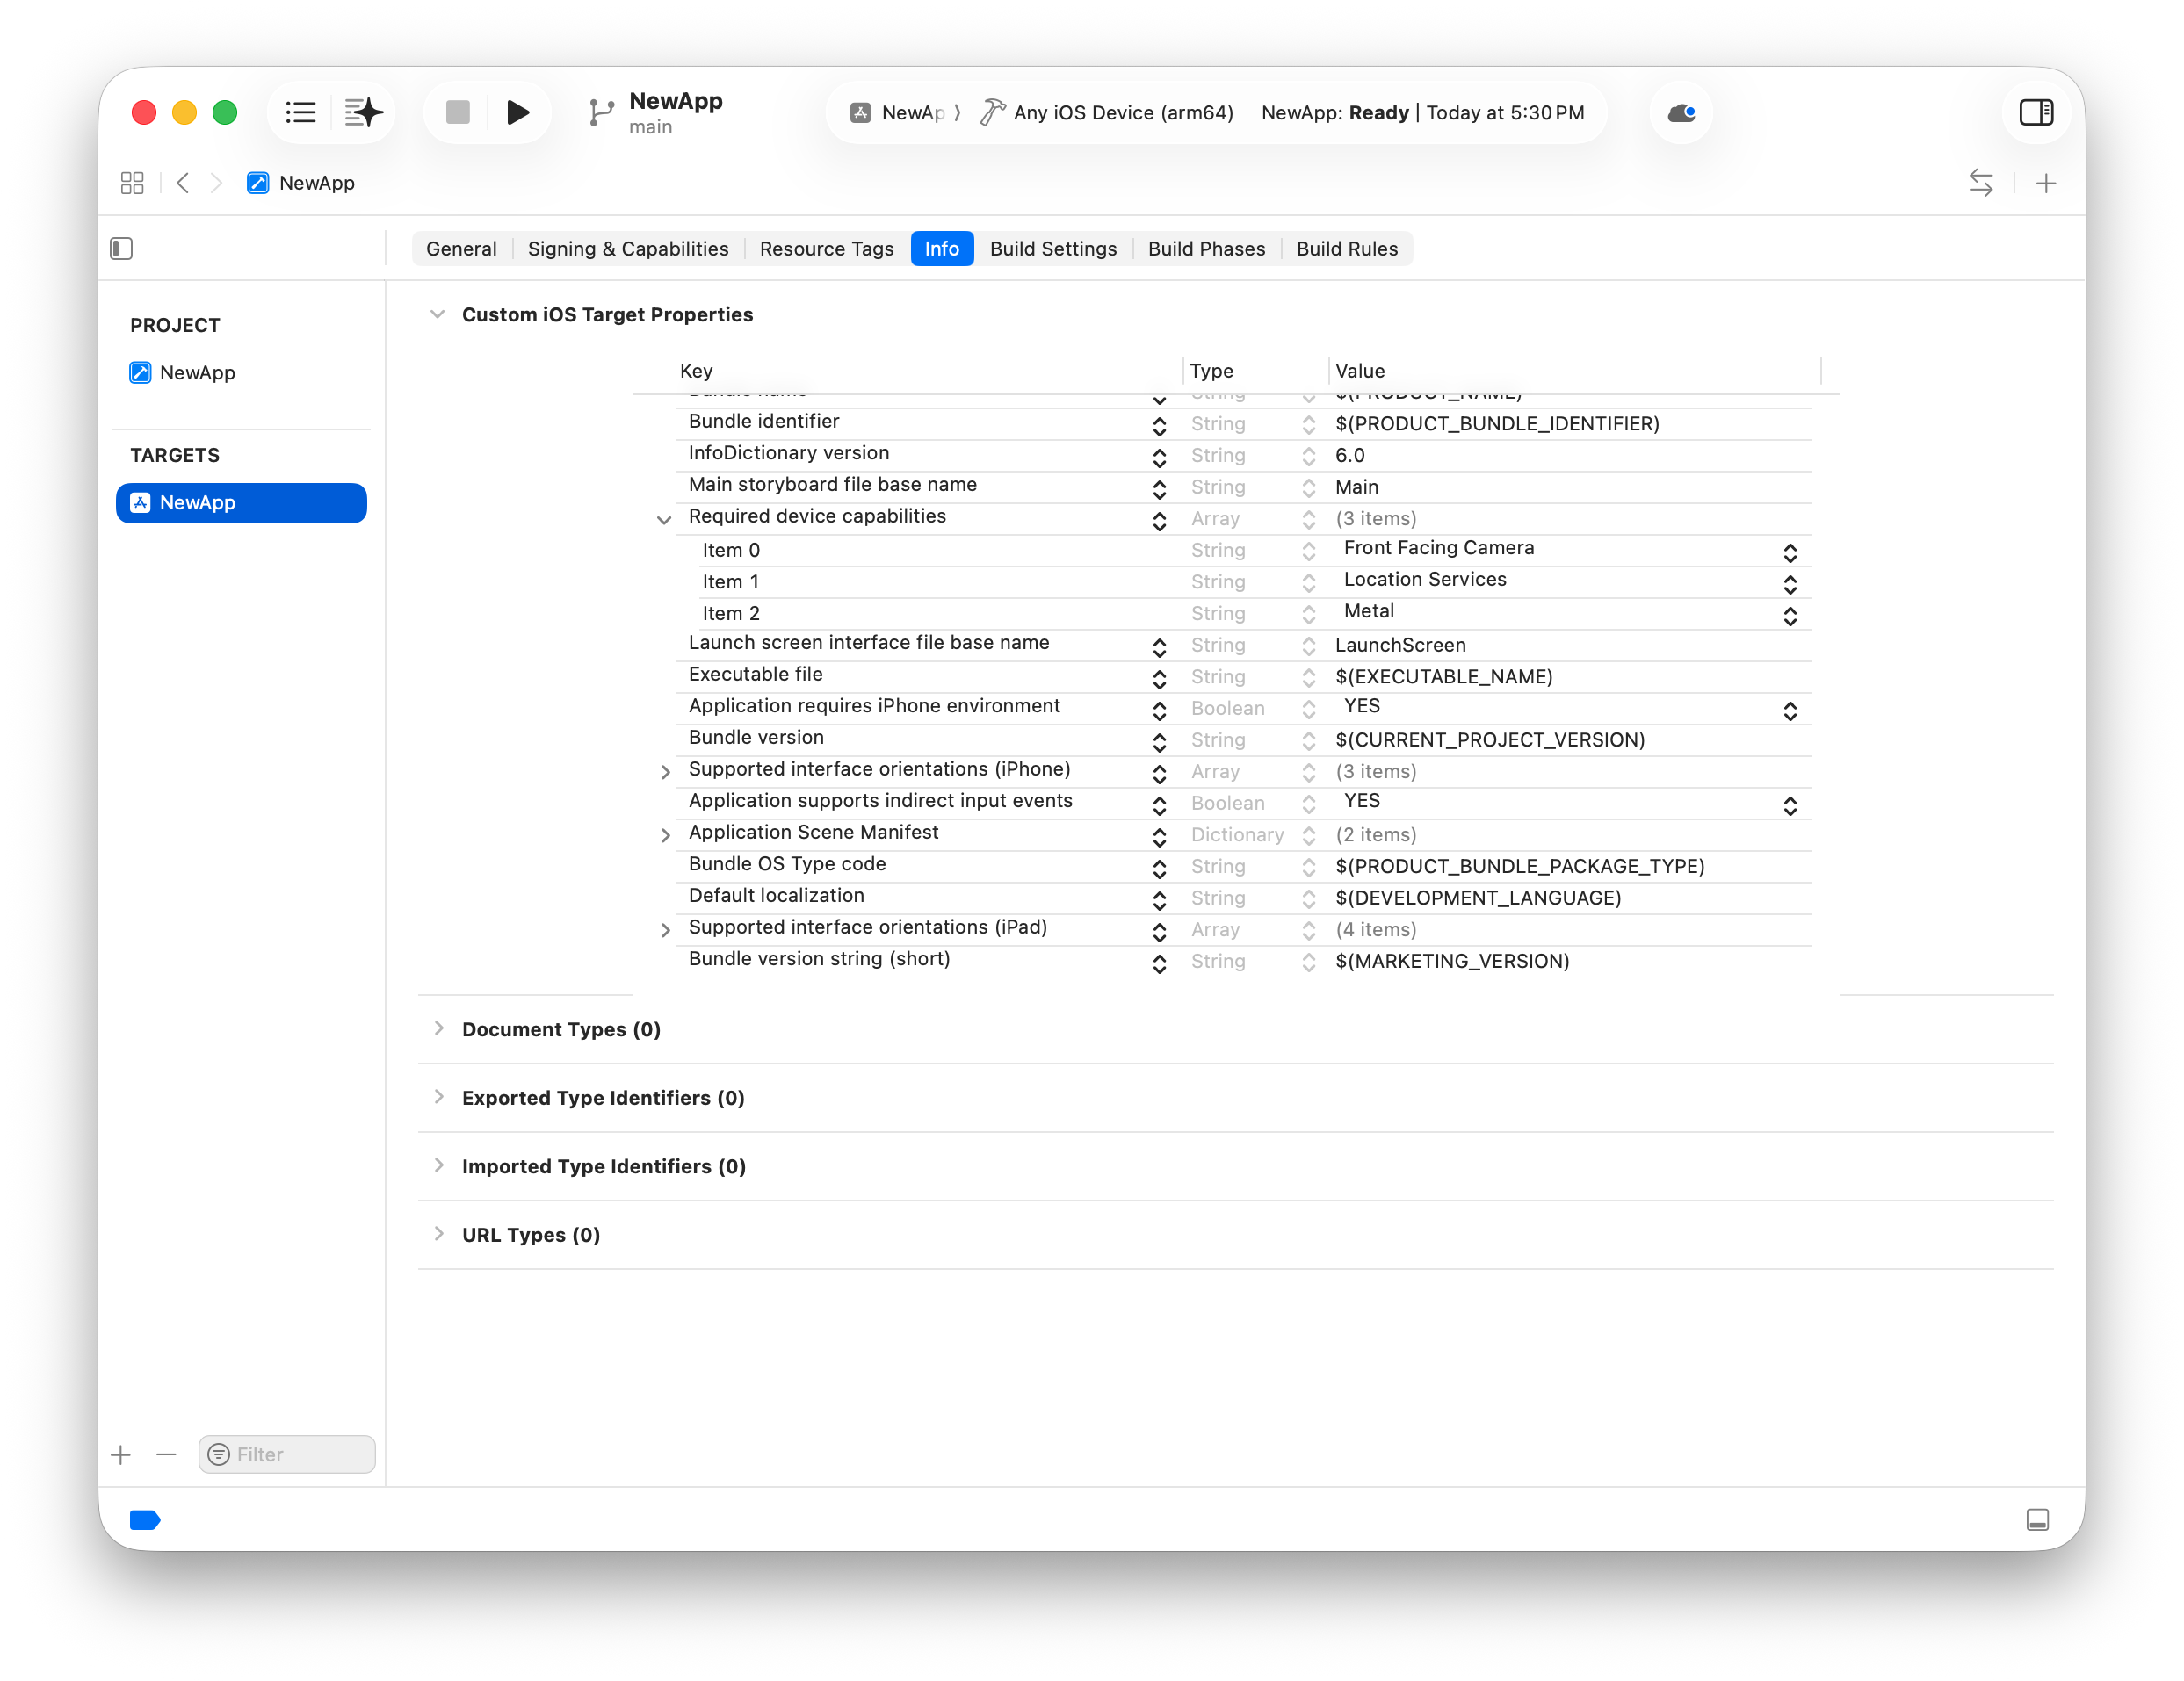Image resolution: width=2184 pixels, height=1681 pixels.
Task: Toggle the debug area icon at bottom right
Action: (x=2037, y=1520)
